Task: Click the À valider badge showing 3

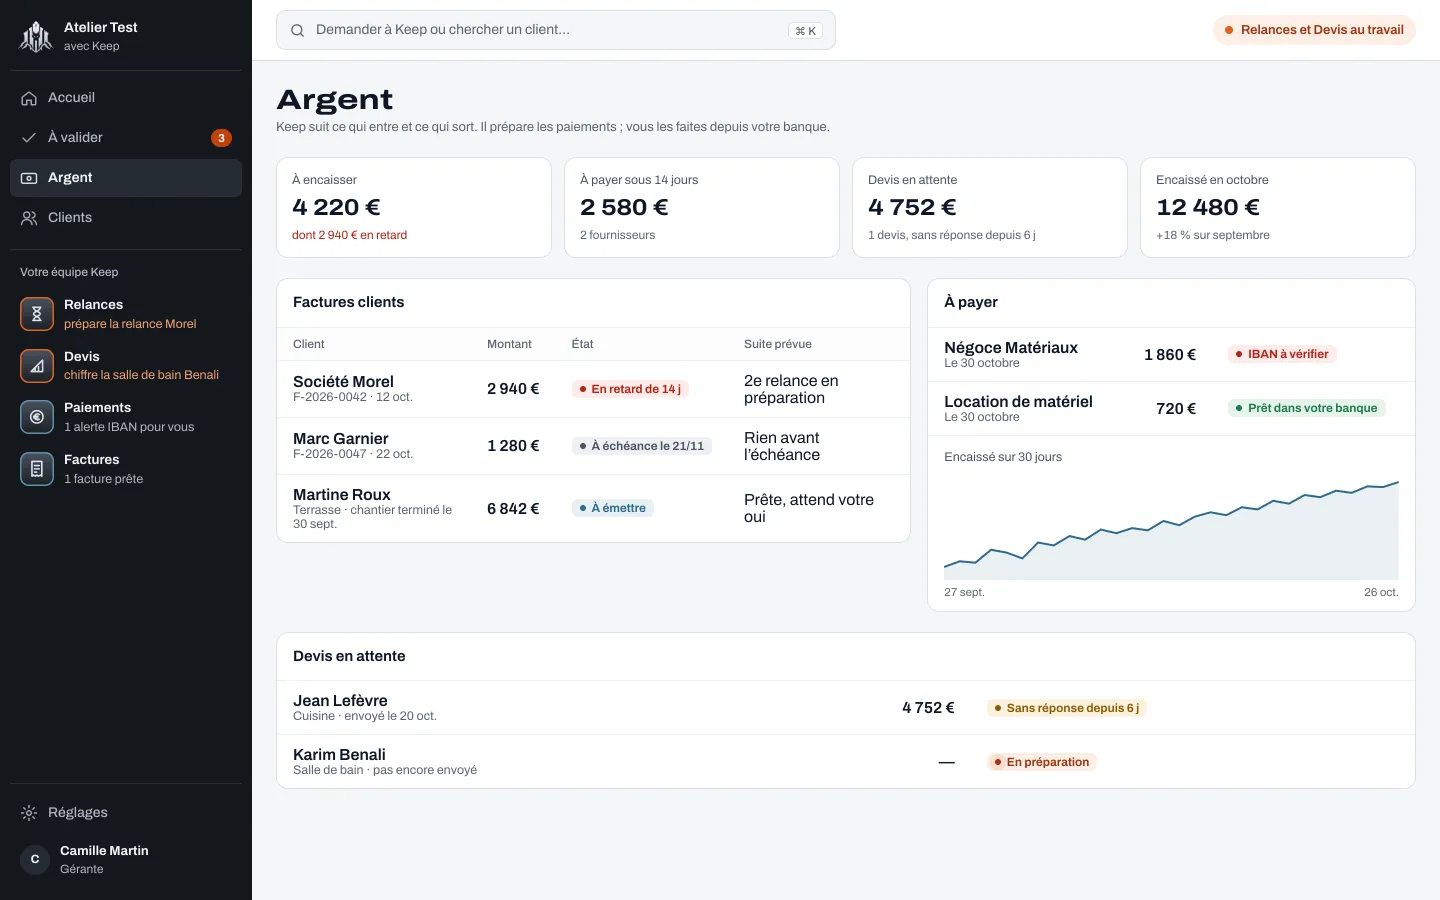Action: point(222,138)
